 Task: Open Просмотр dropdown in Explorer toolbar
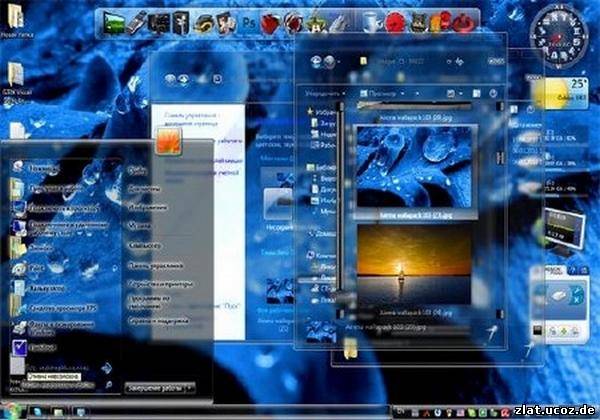(x=382, y=93)
